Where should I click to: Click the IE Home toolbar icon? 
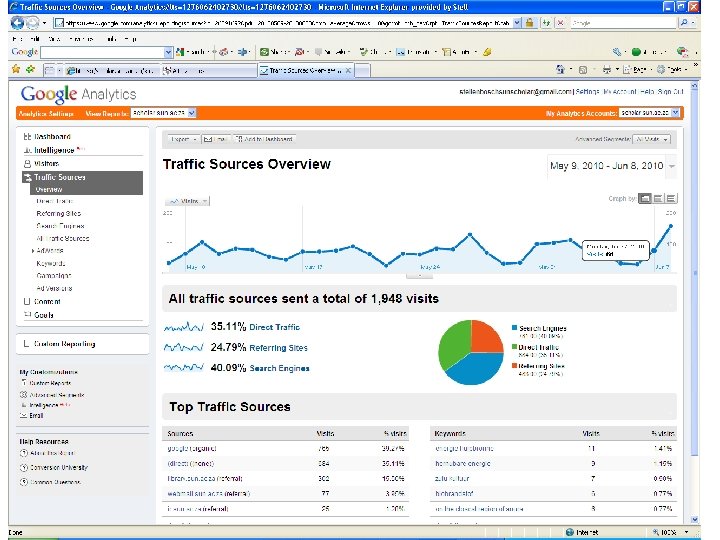tap(560, 69)
